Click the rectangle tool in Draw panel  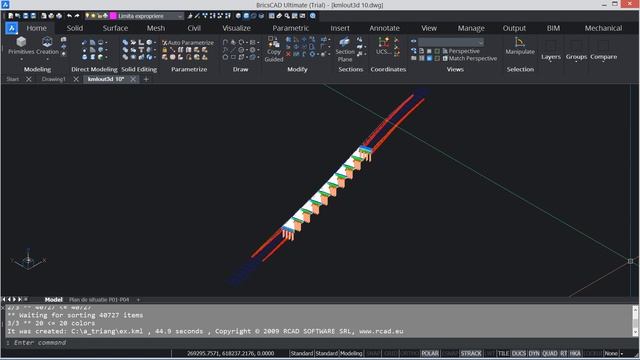pyautogui.click(x=233, y=57)
